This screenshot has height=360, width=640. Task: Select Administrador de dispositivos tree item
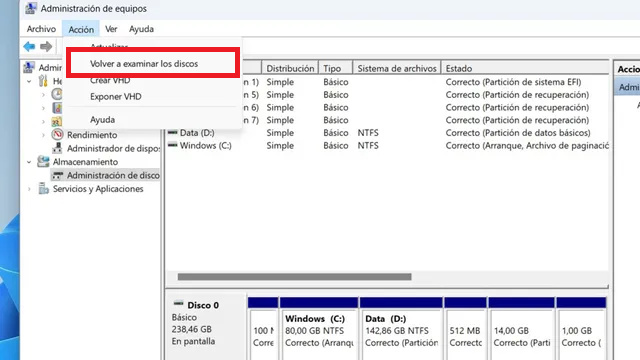pyautogui.click(x=113, y=148)
